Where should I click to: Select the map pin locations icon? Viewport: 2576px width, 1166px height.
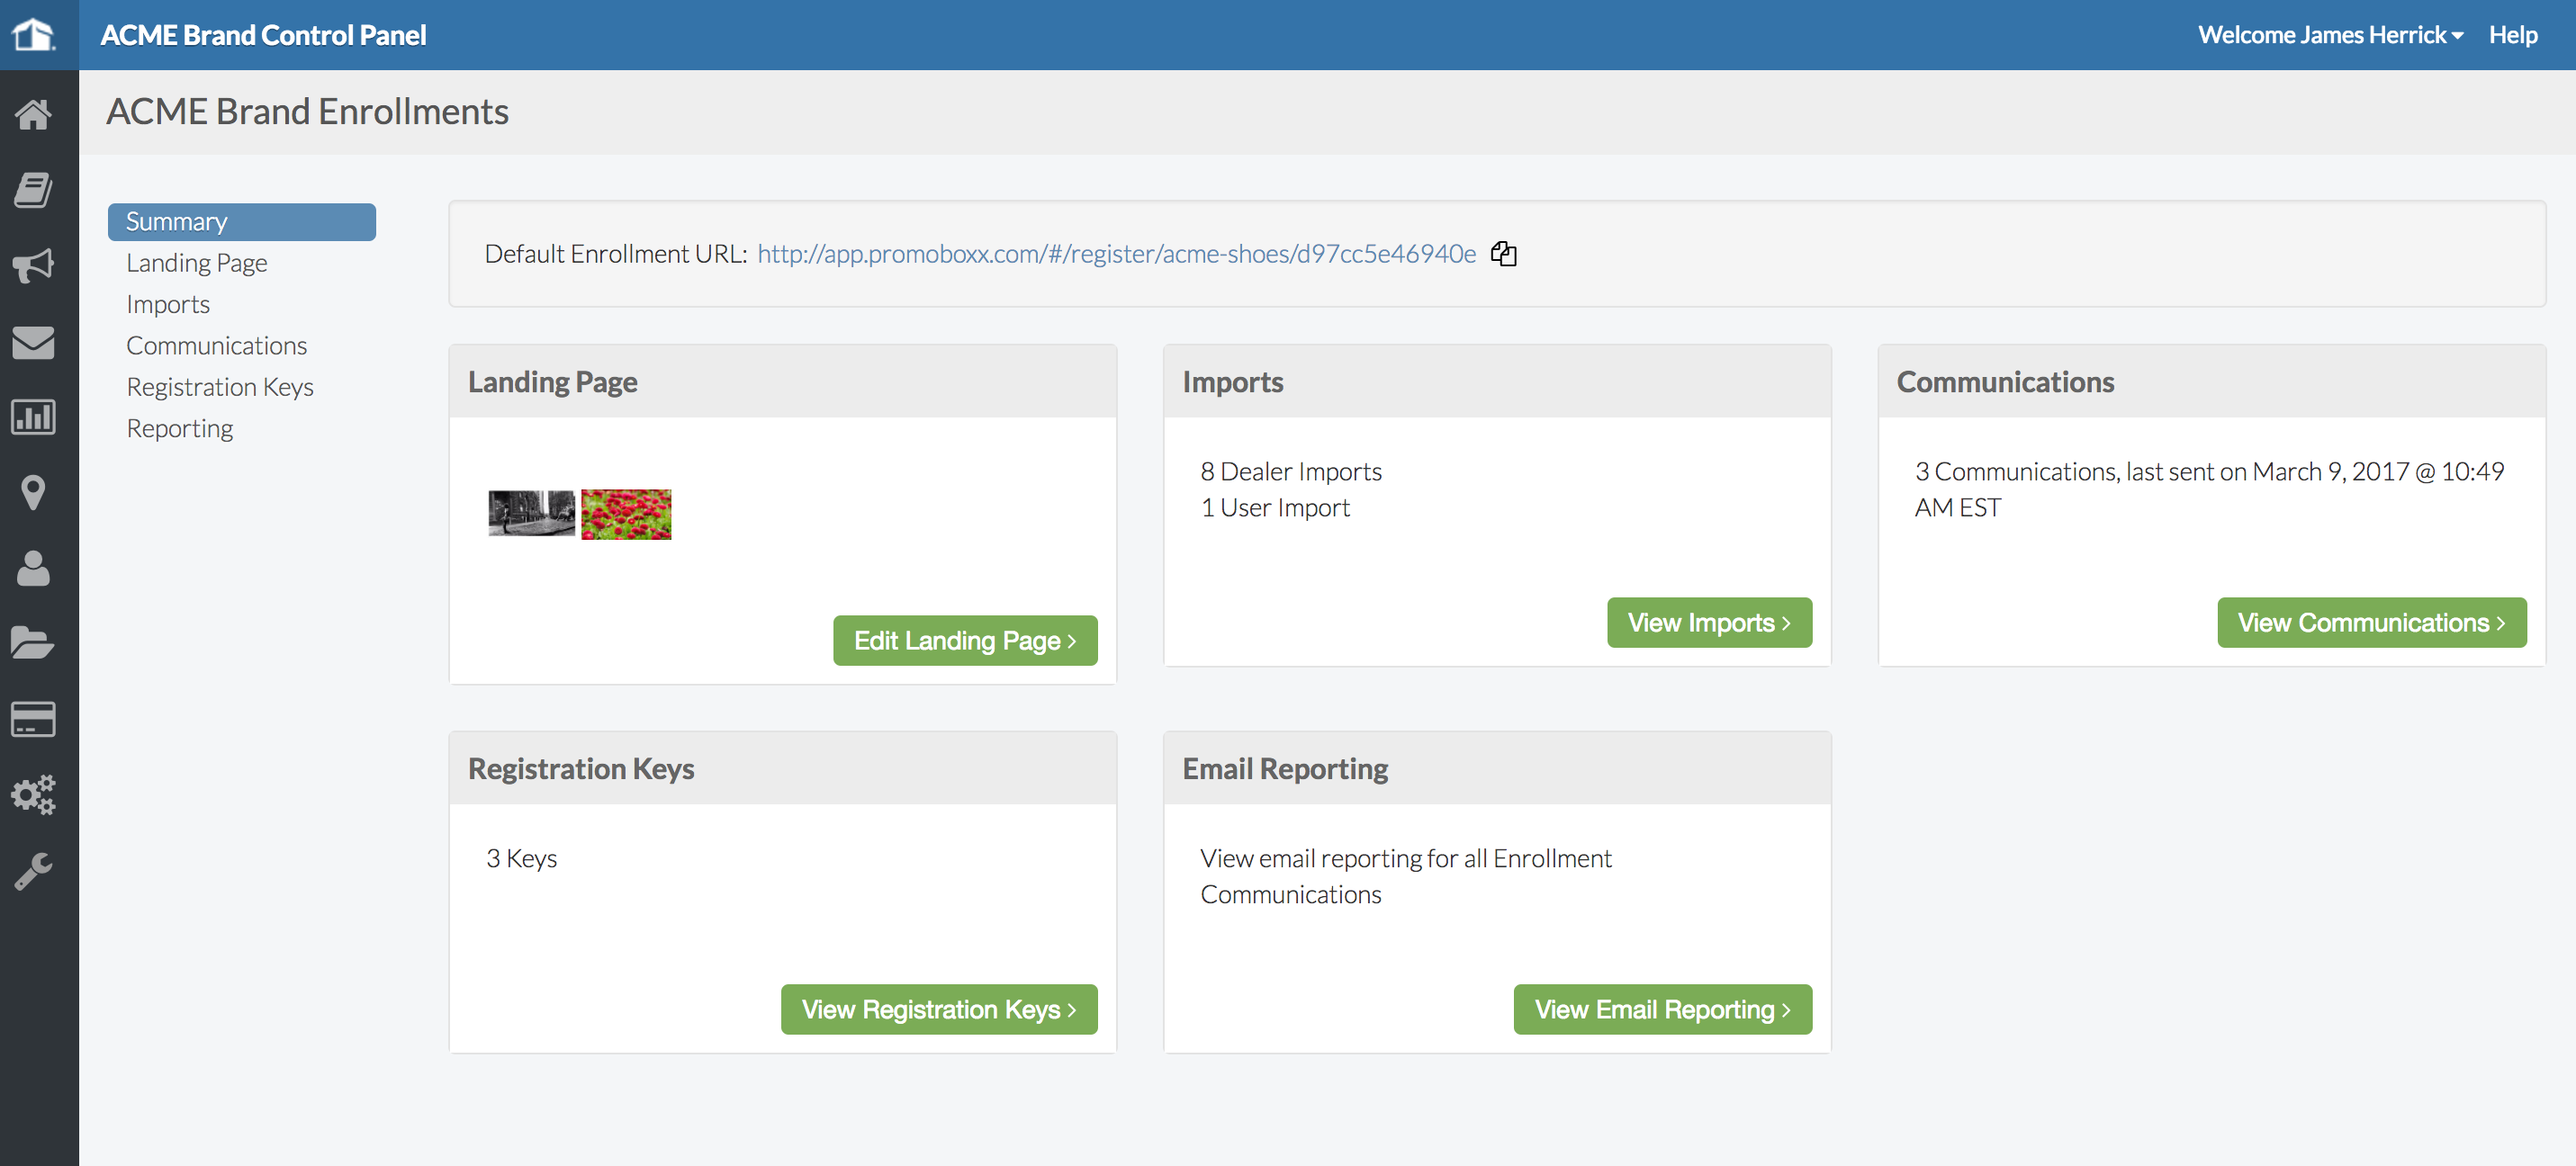(x=33, y=492)
